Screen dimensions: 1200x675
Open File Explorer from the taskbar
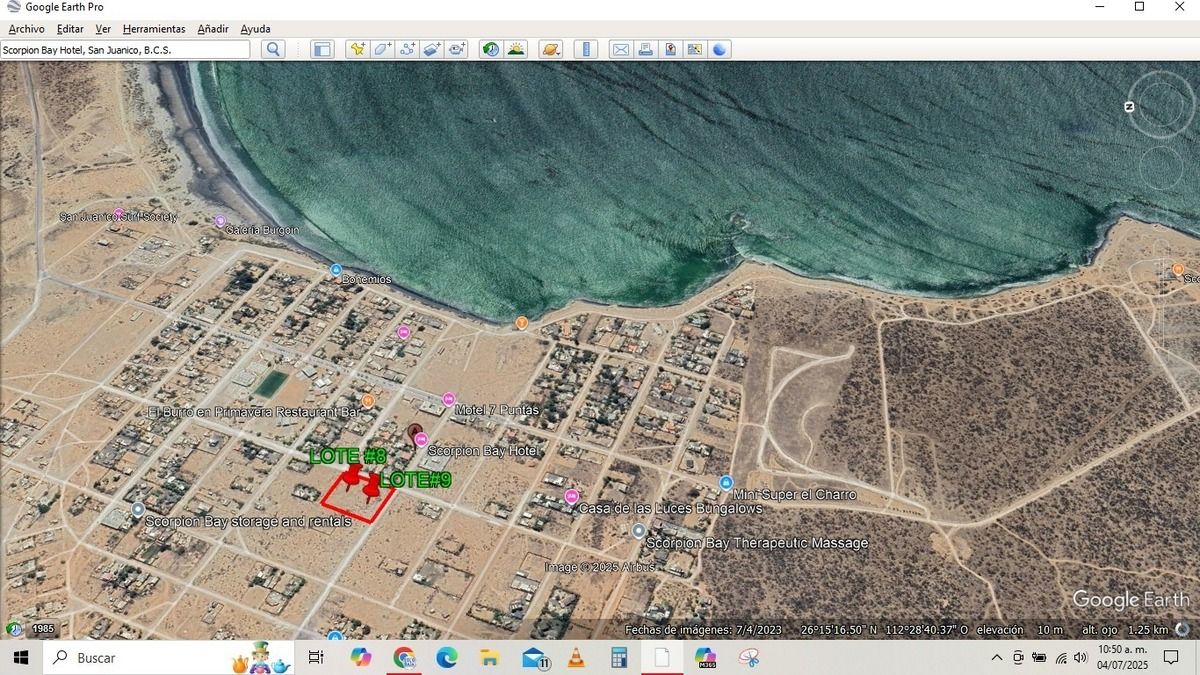click(490, 657)
